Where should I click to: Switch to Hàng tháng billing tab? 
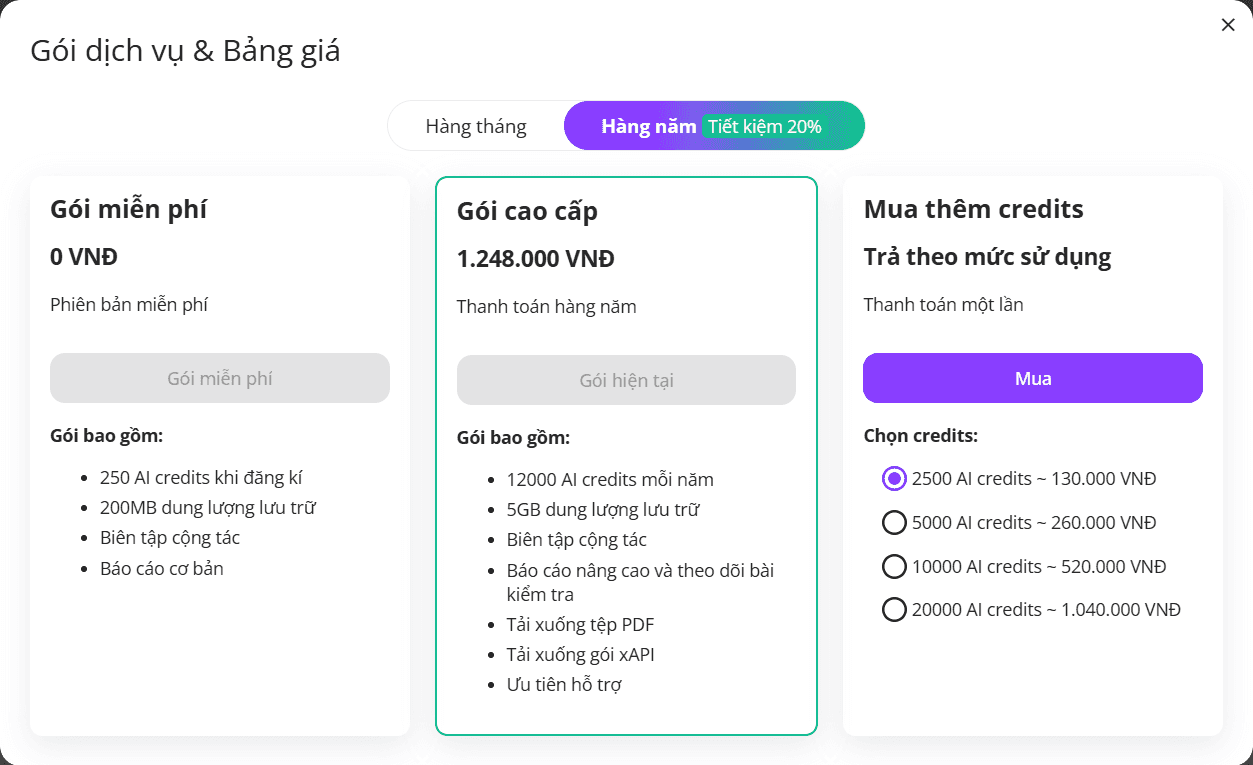point(476,126)
